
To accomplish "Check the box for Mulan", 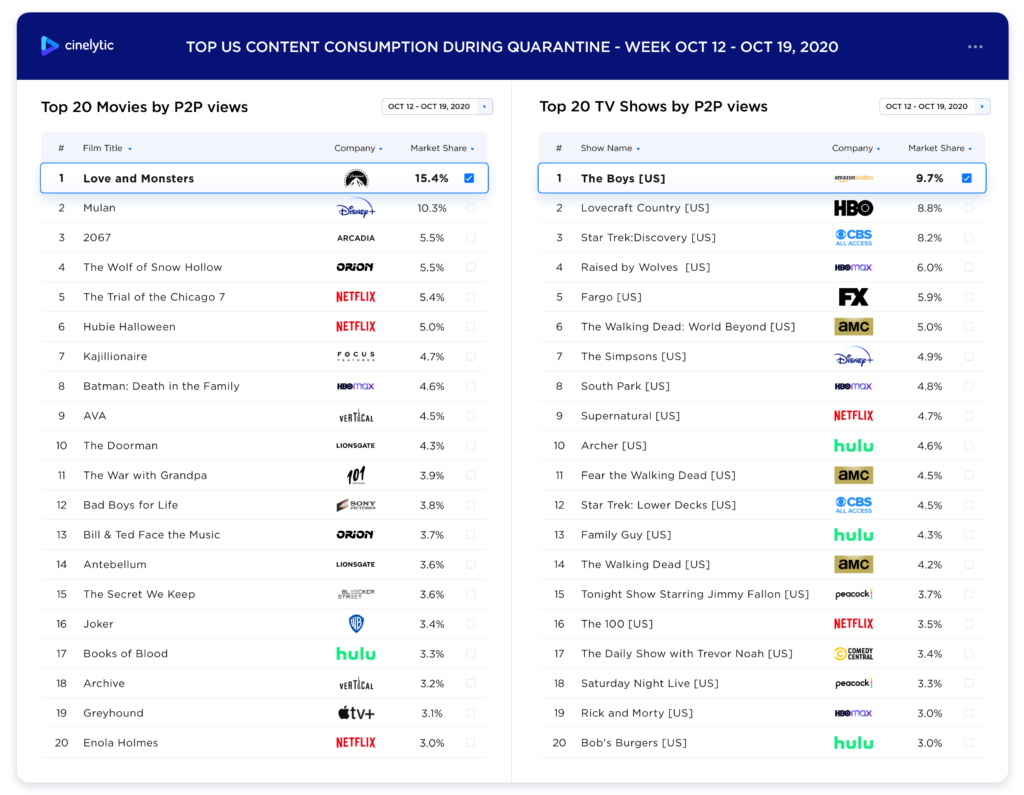I will pos(471,208).
